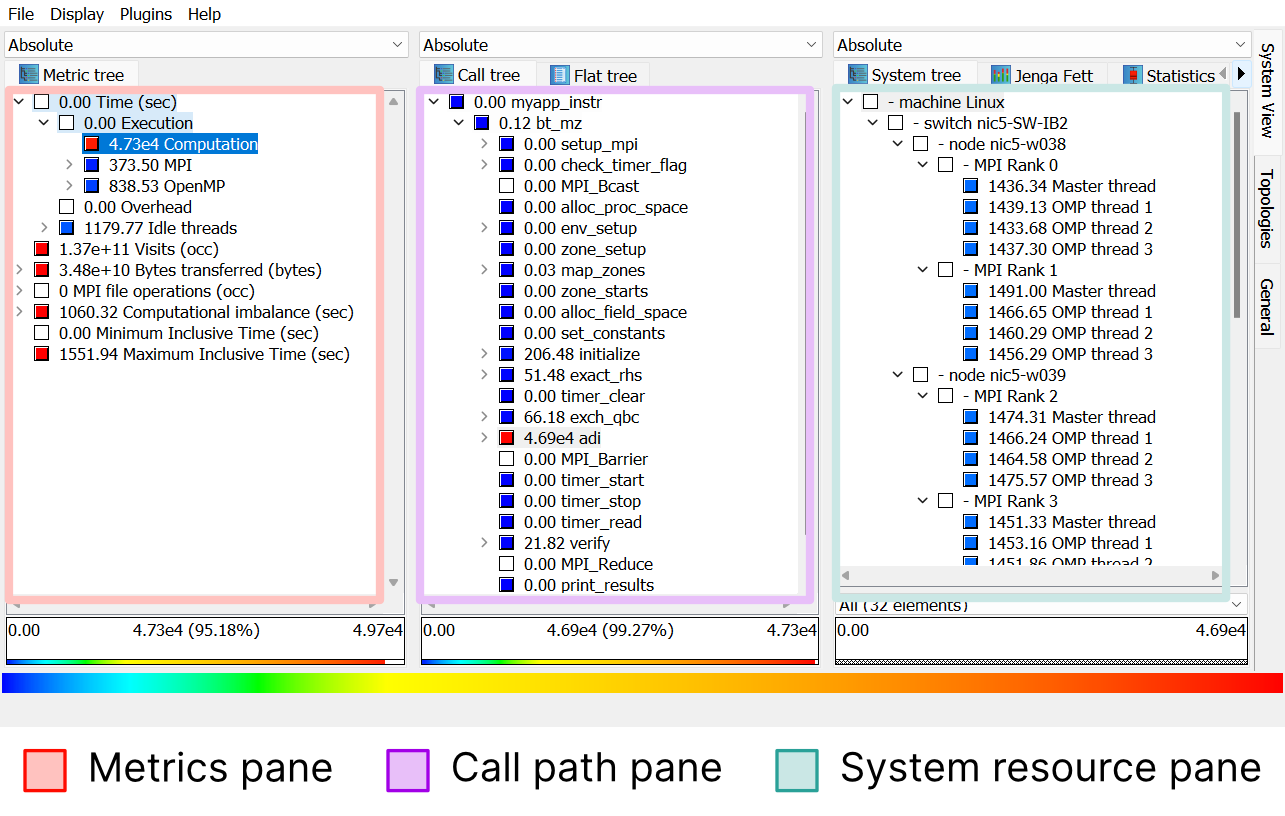Click the Metric tree tab icon
The height and width of the screenshot is (816, 1285).
pyautogui.click(x=28, y=75)
